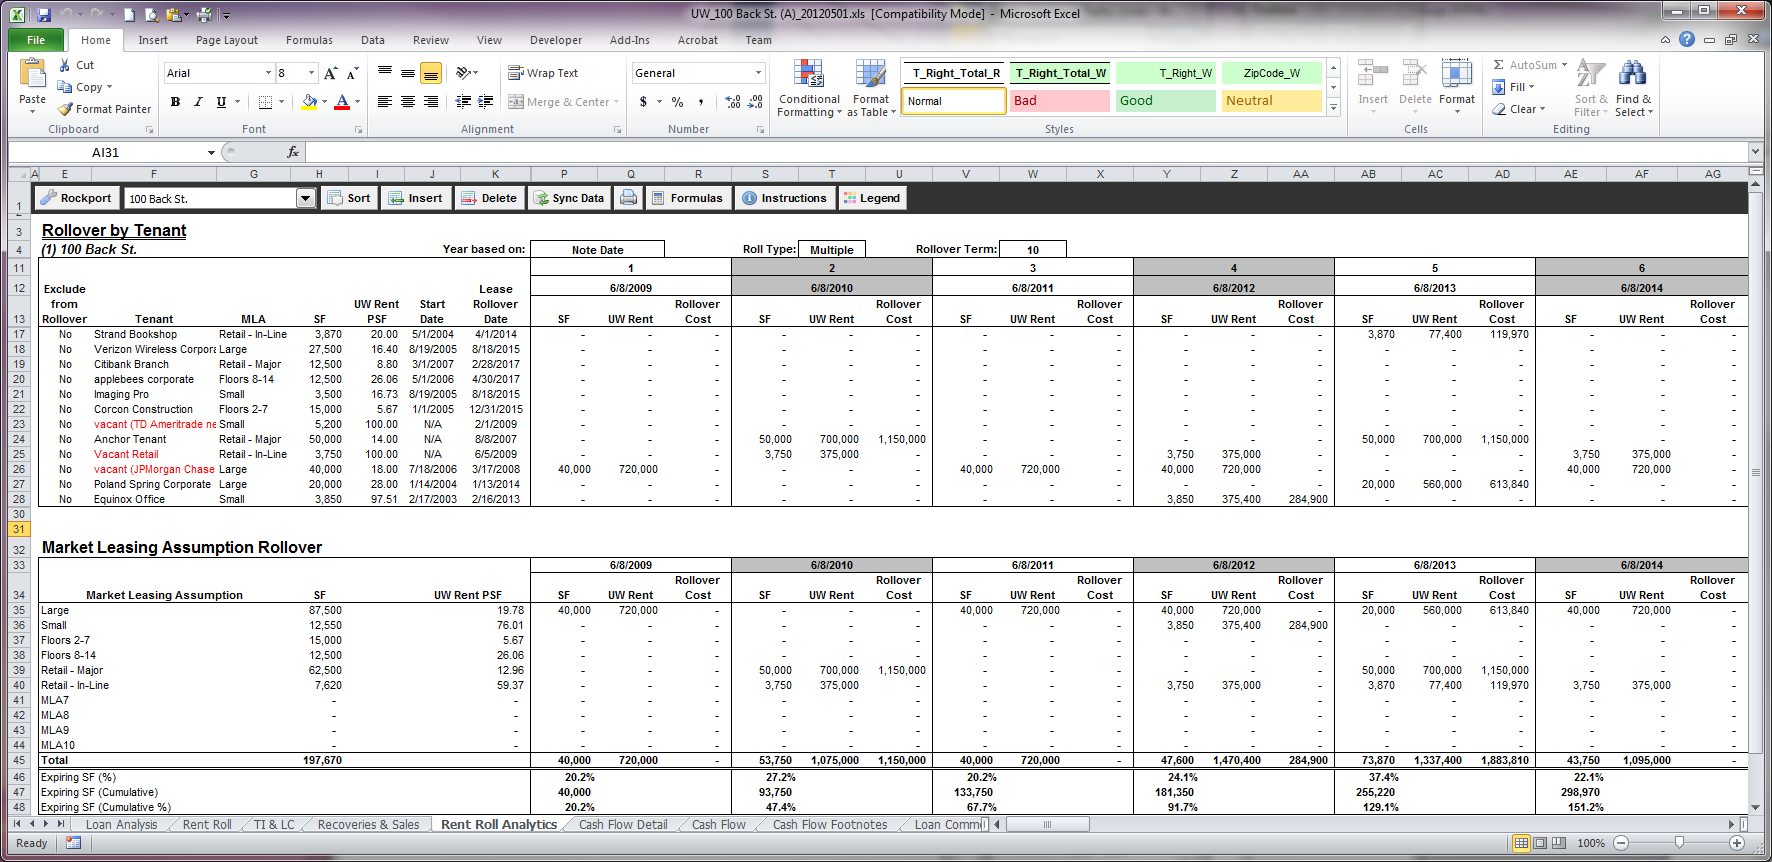Click the Increase Indent icon
Viewport: 1772px width, 862px height.
pyautogui.click(x=486, y=101)
